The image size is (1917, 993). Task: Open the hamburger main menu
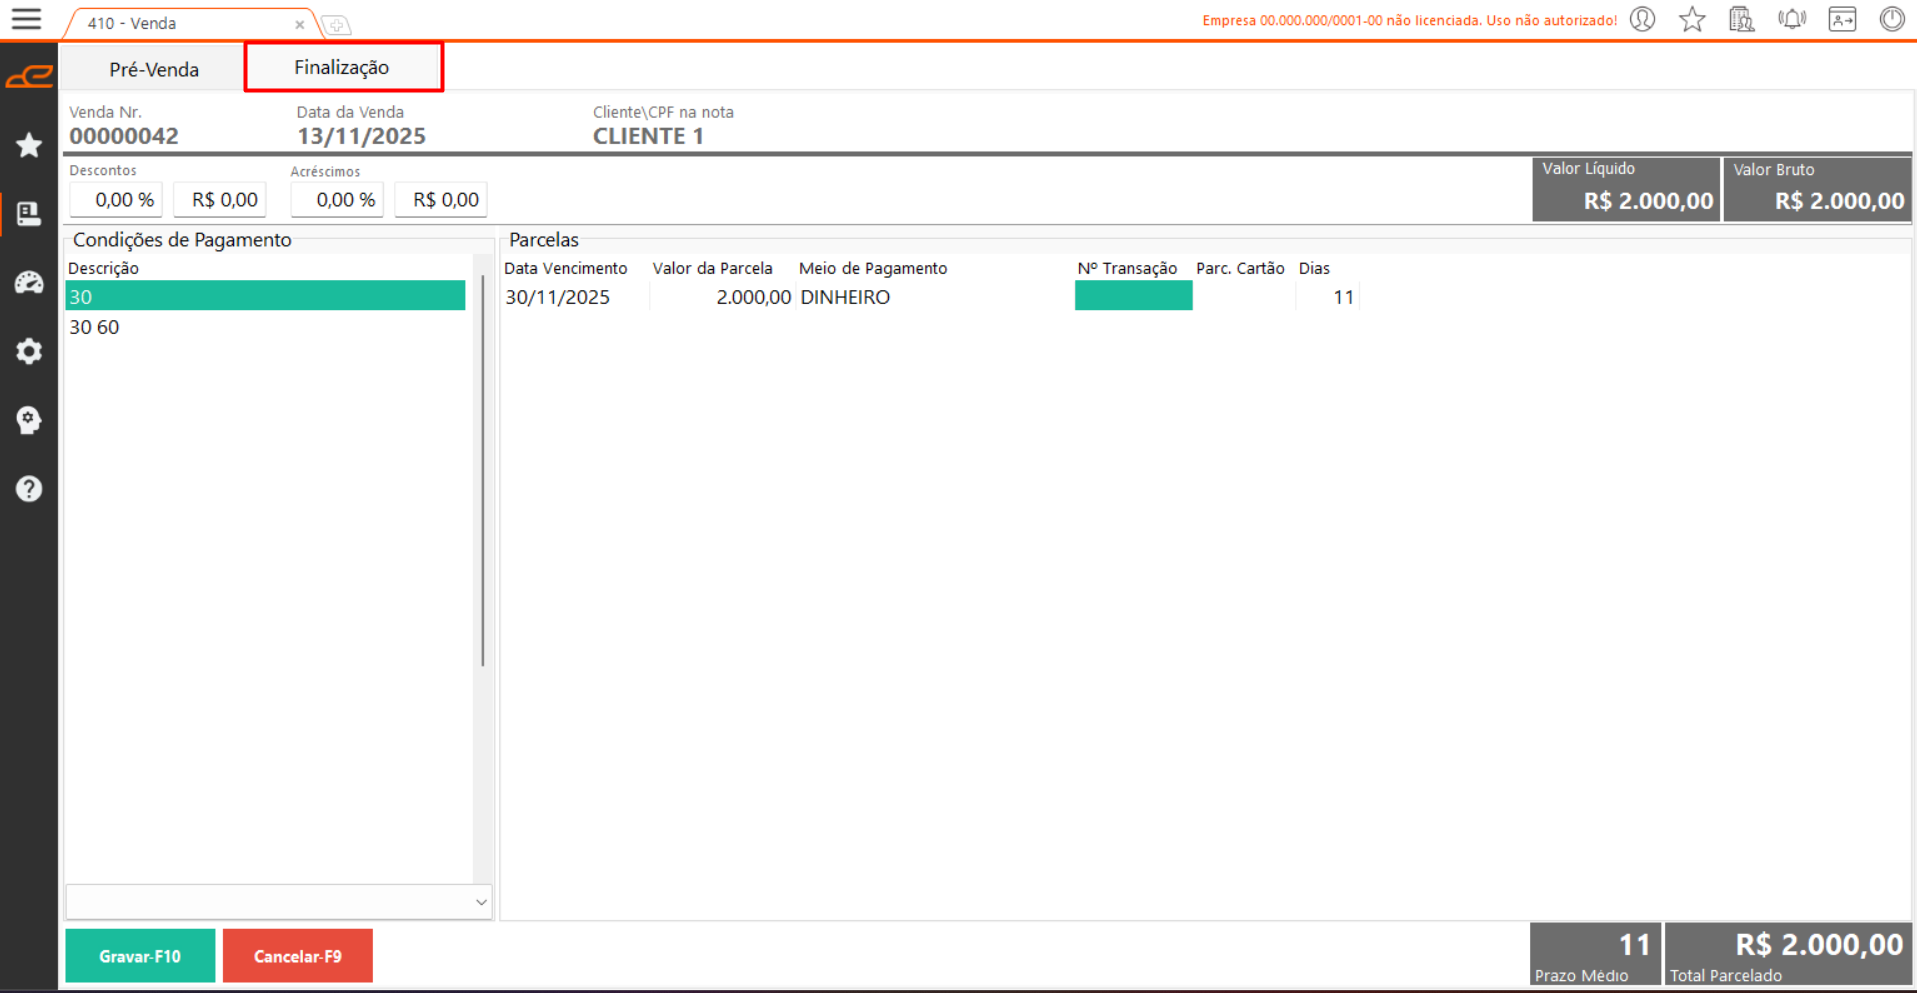[26, 20]
